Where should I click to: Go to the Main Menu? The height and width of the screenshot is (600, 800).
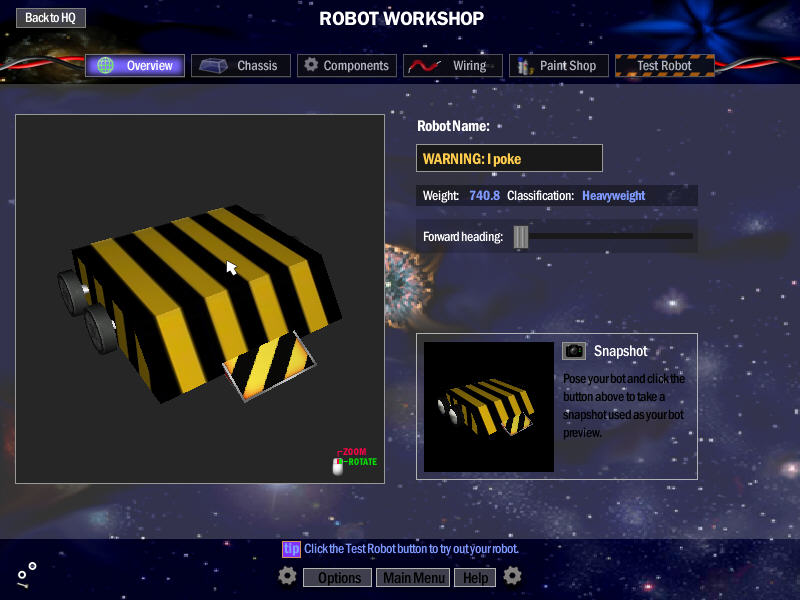413,578
